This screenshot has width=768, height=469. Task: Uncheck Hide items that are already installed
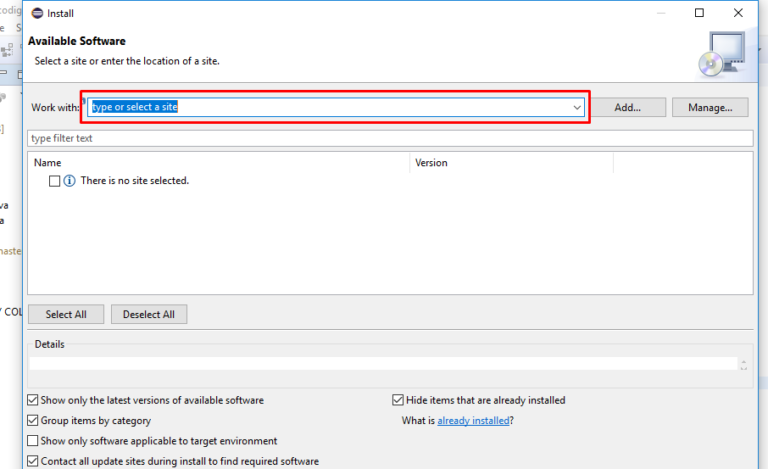point(398,400)
